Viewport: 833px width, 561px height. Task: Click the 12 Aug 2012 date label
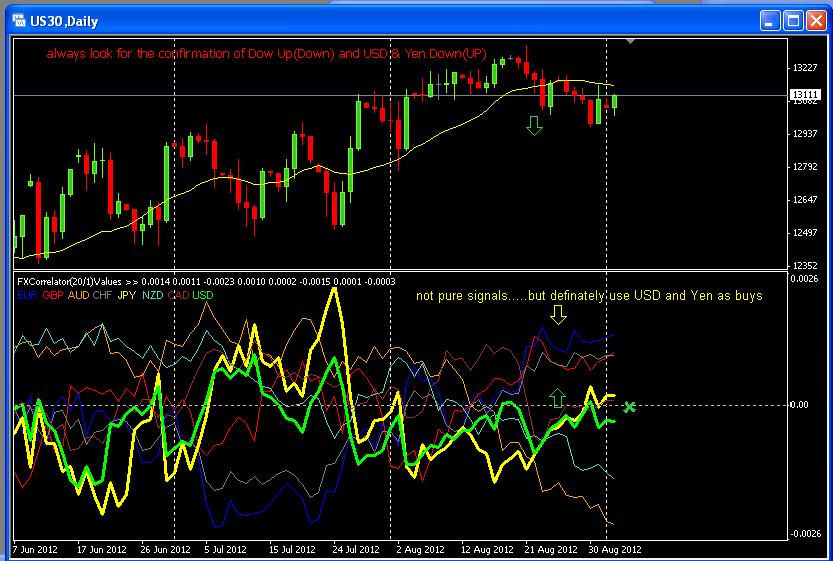tap(487, 549)
